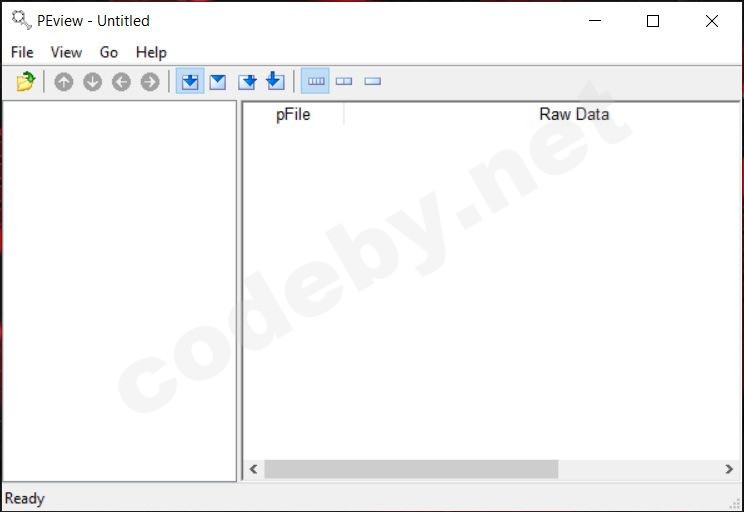Click the Ready status bar text

25,499
